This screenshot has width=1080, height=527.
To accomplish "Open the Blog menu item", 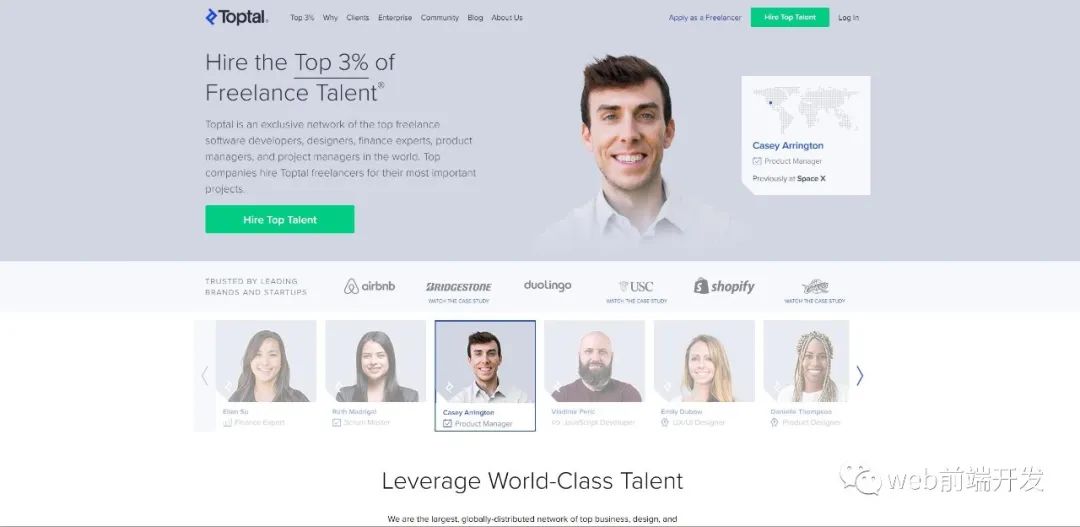I will [x=475, y=18].
